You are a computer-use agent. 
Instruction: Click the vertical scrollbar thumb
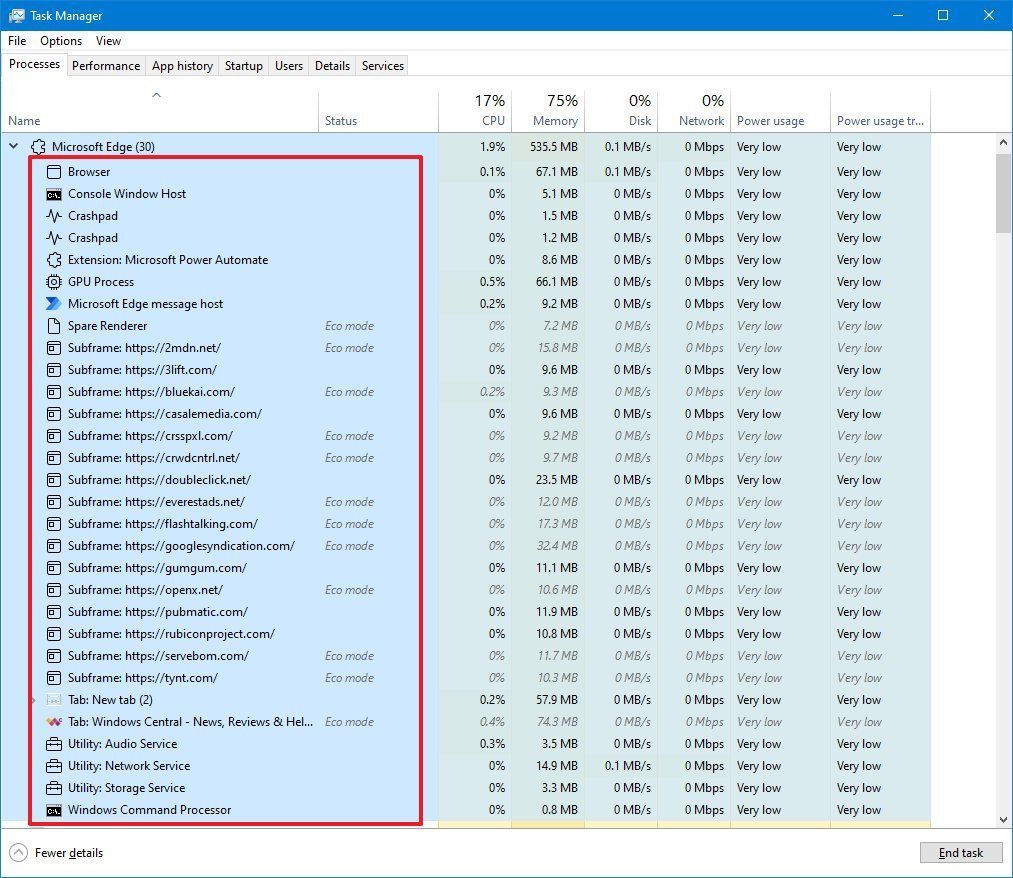coord(1003,190)
